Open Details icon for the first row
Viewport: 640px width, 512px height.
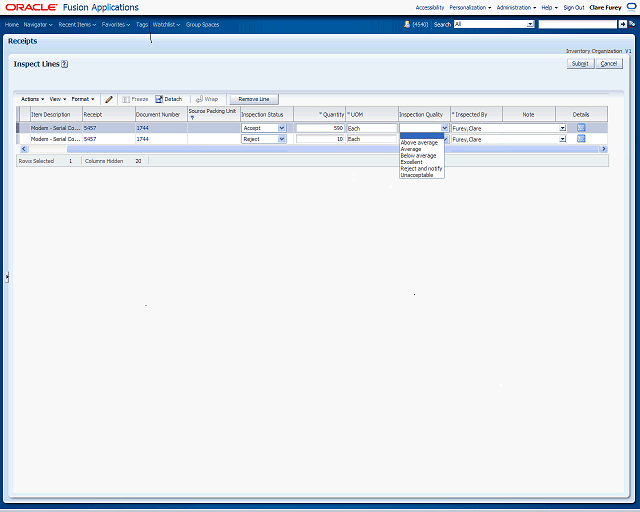point(581,128)
